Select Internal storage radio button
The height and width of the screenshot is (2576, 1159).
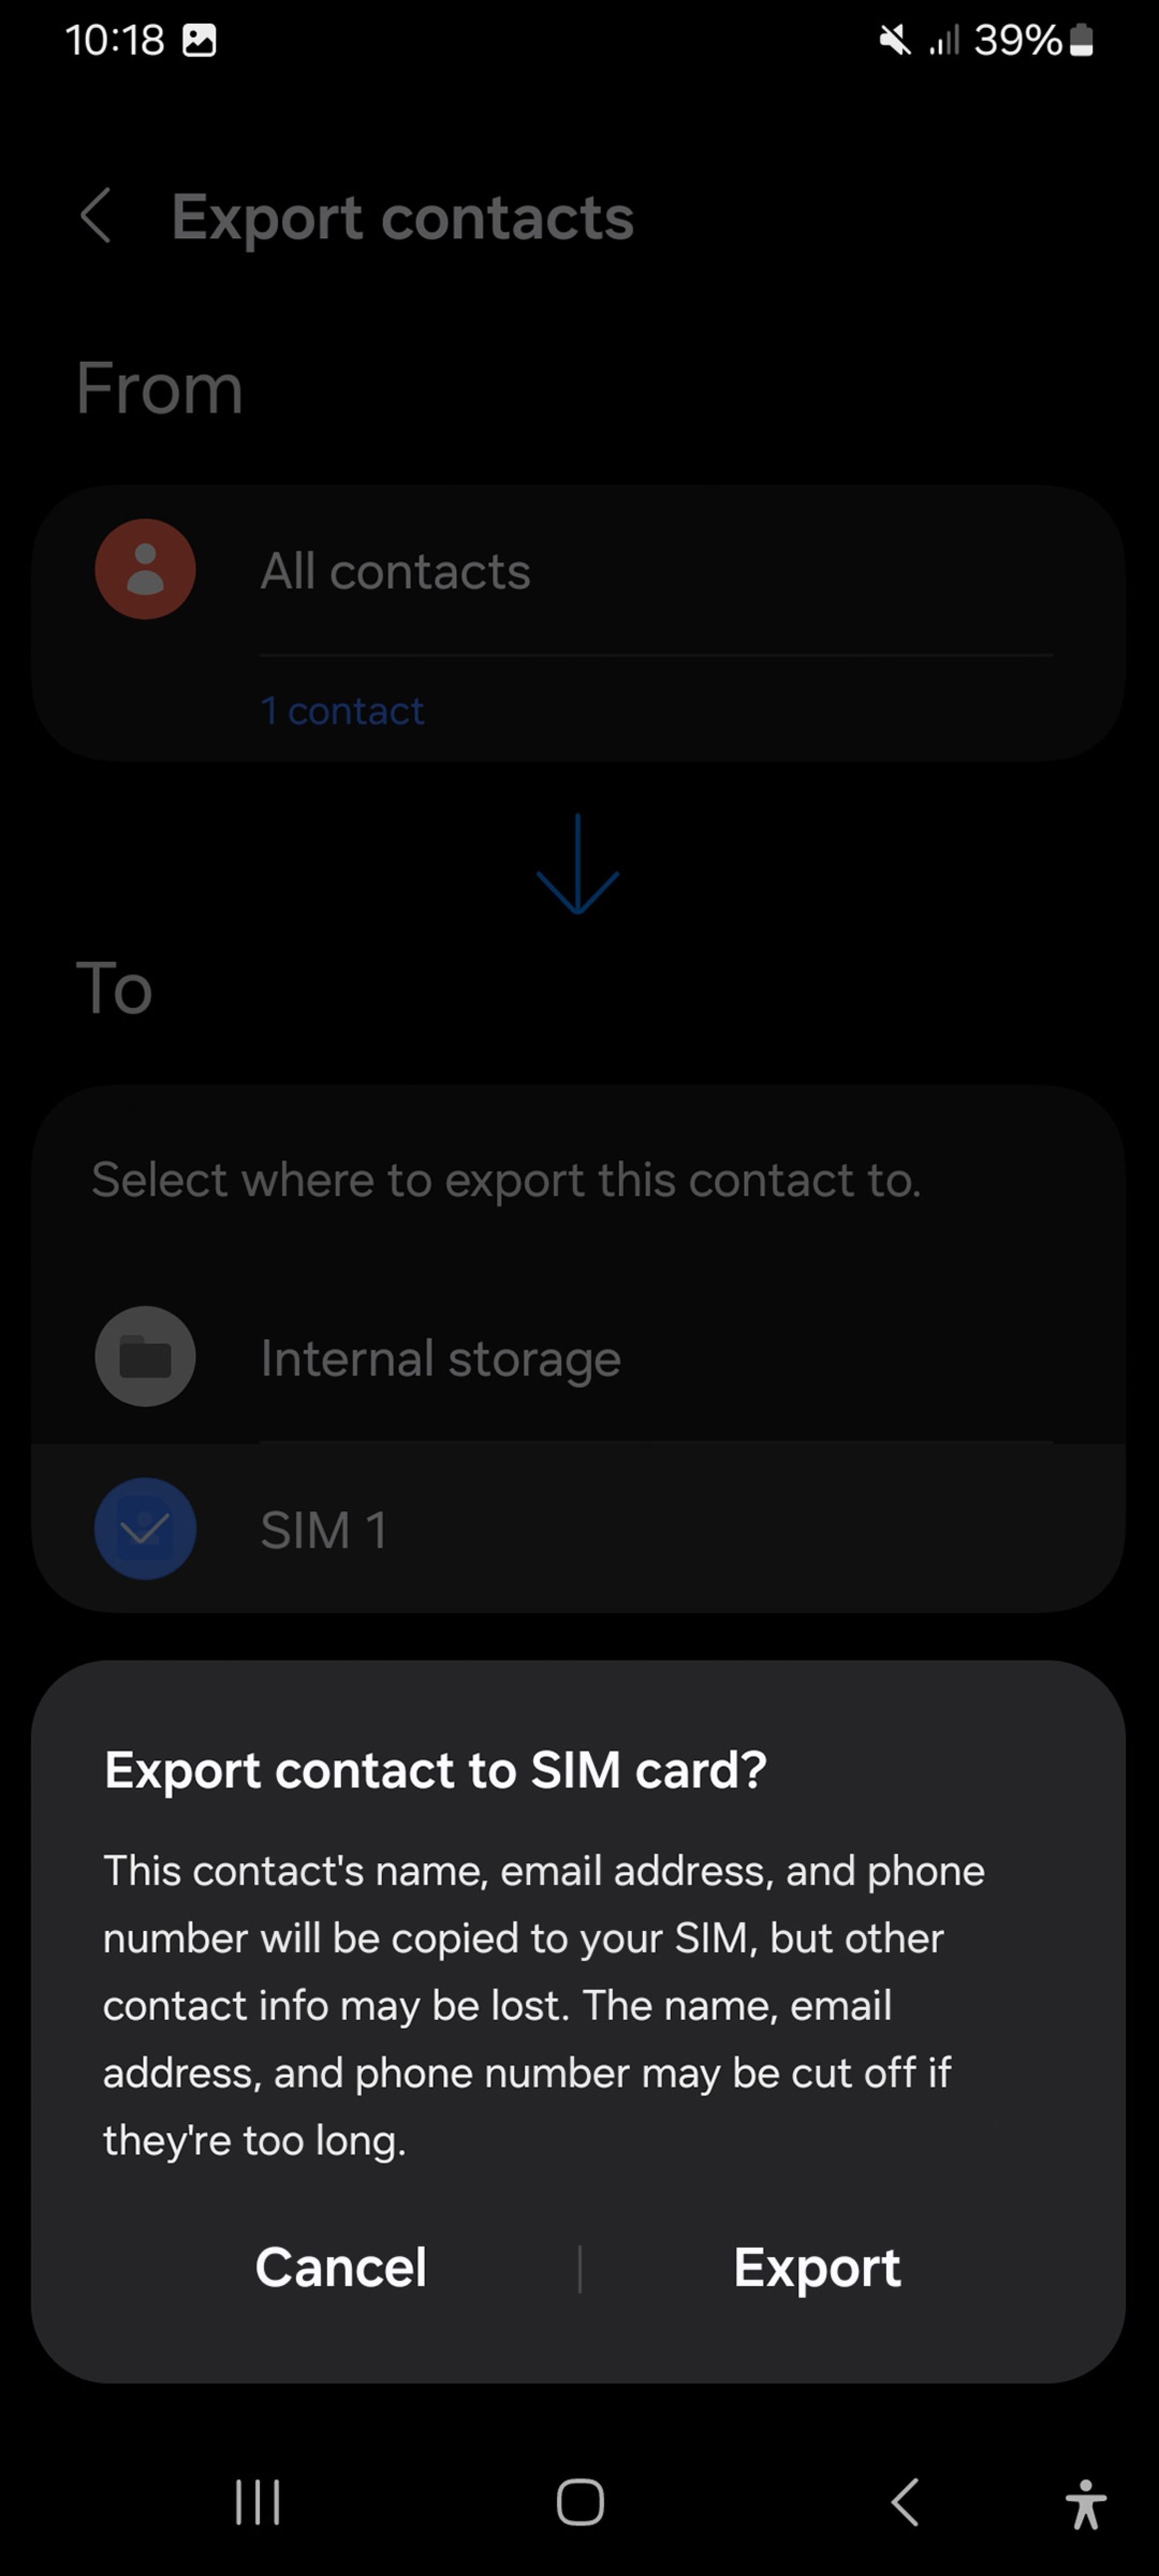point(144,1355)
